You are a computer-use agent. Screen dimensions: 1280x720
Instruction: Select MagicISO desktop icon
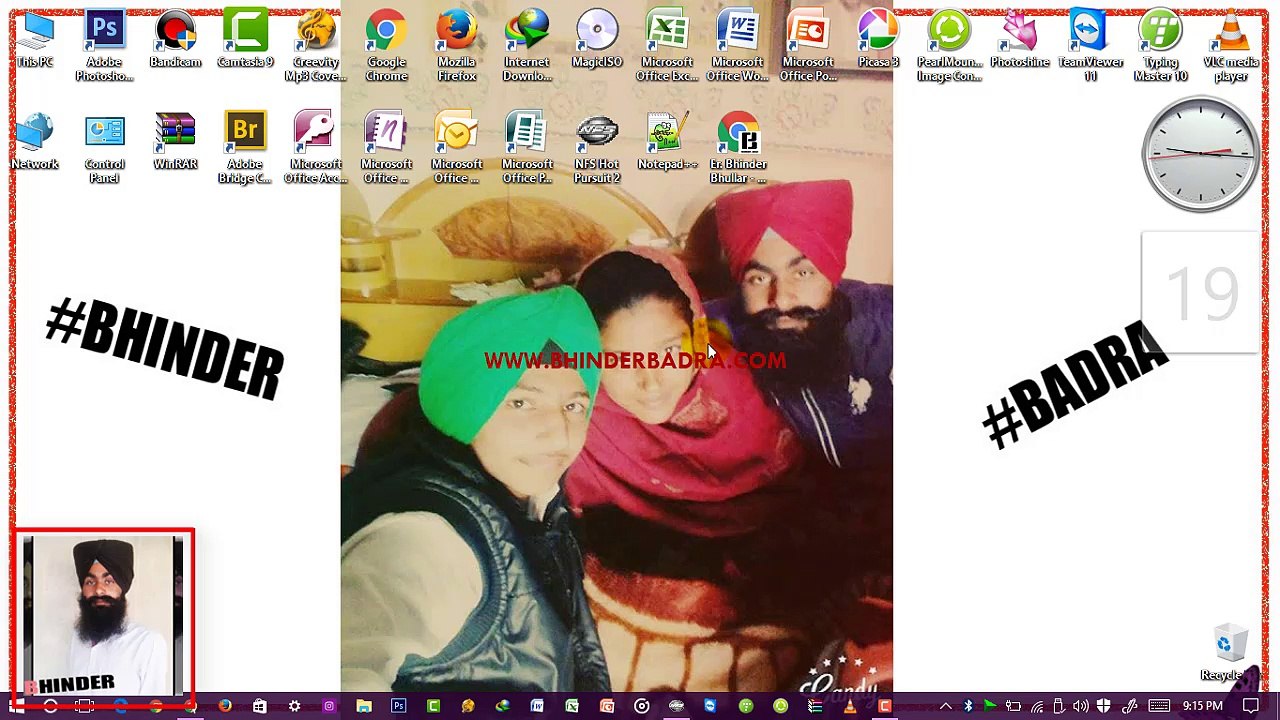tap(597, 40)
